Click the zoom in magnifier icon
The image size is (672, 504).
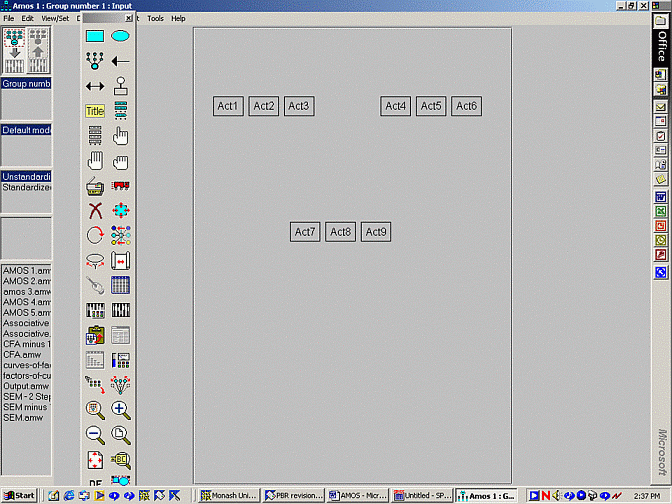(x=120, y=409)
